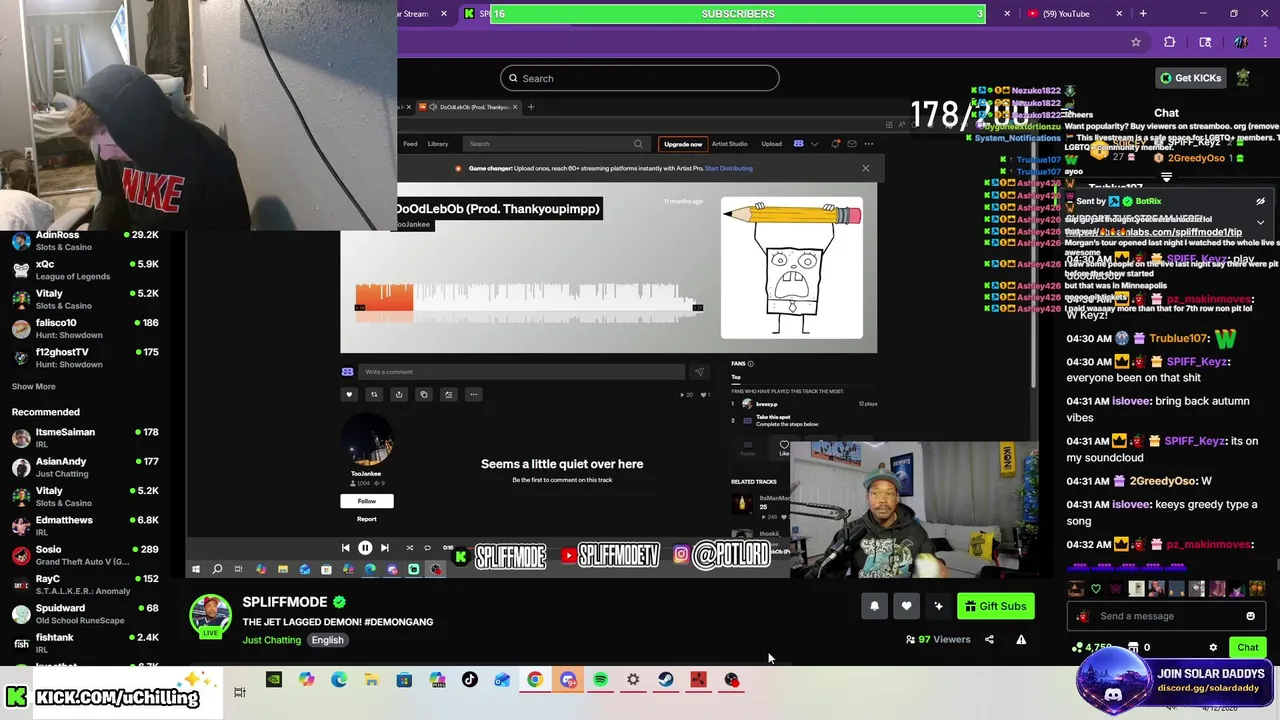This screenshot has height=720, width=1280.
Task: Open the Upload menu item
Action: (771, 144)
